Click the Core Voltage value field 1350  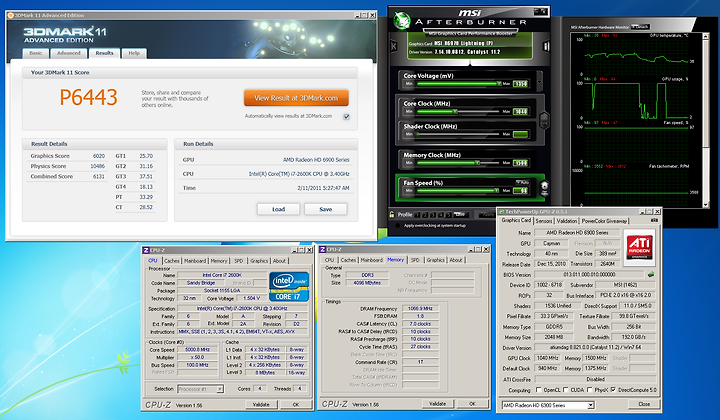(x=520, y=84)
